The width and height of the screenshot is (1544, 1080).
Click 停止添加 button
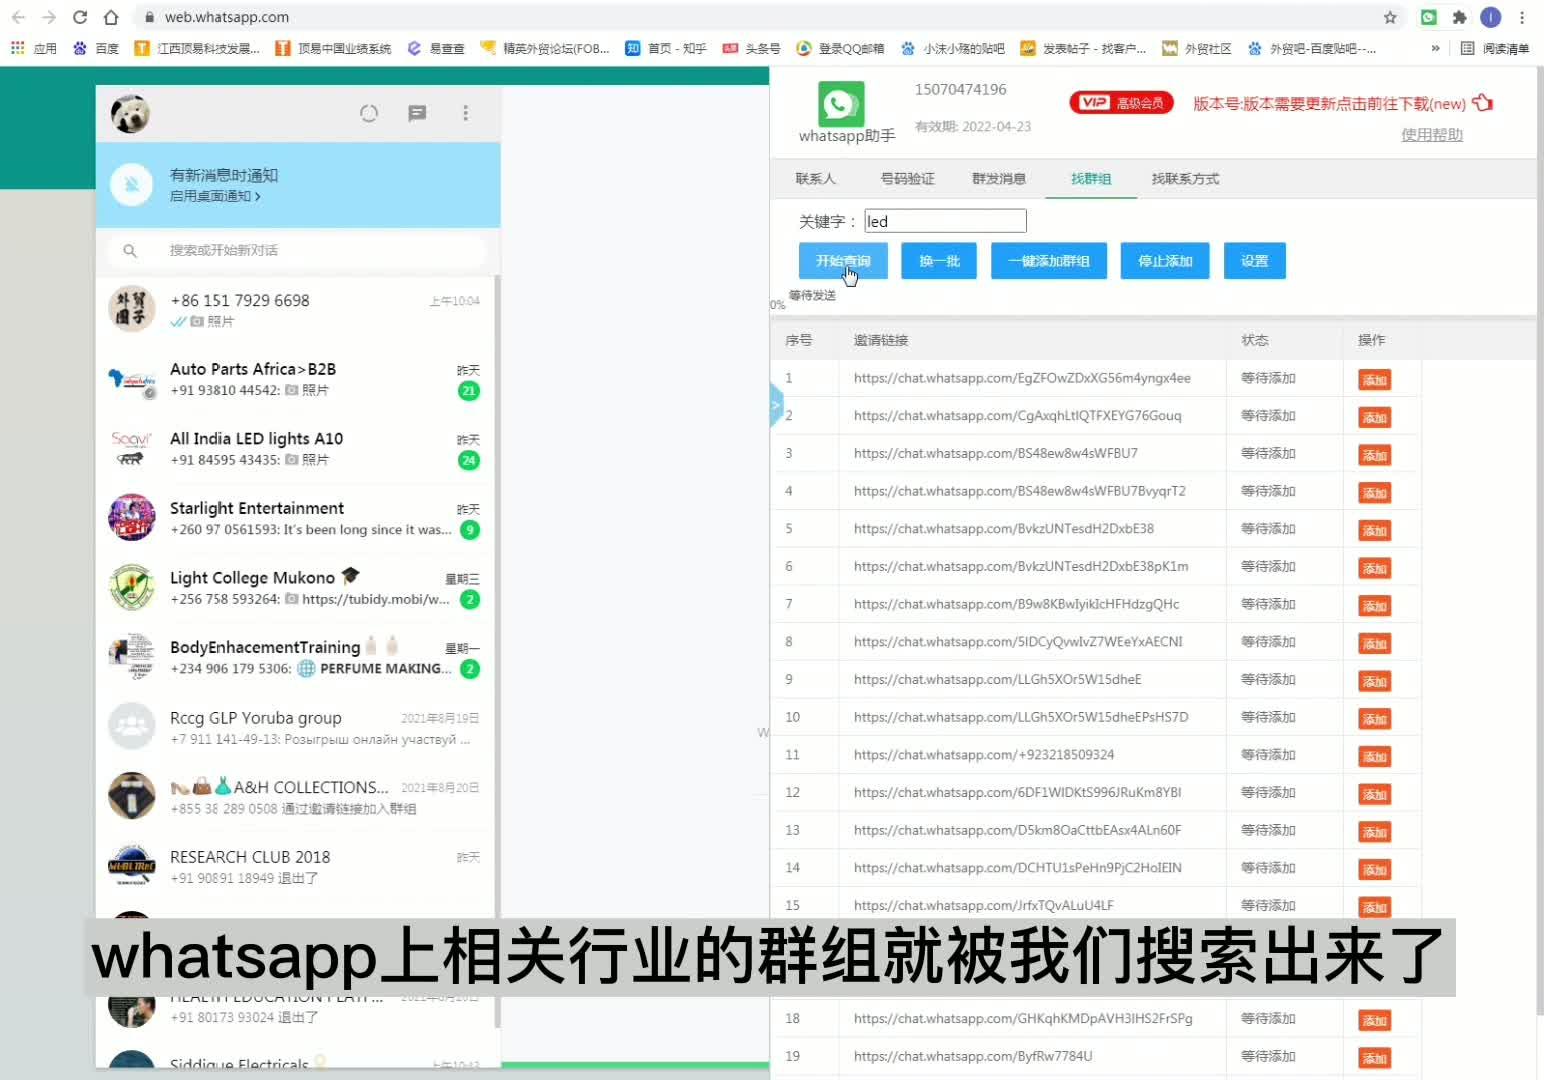[1165, 261]
